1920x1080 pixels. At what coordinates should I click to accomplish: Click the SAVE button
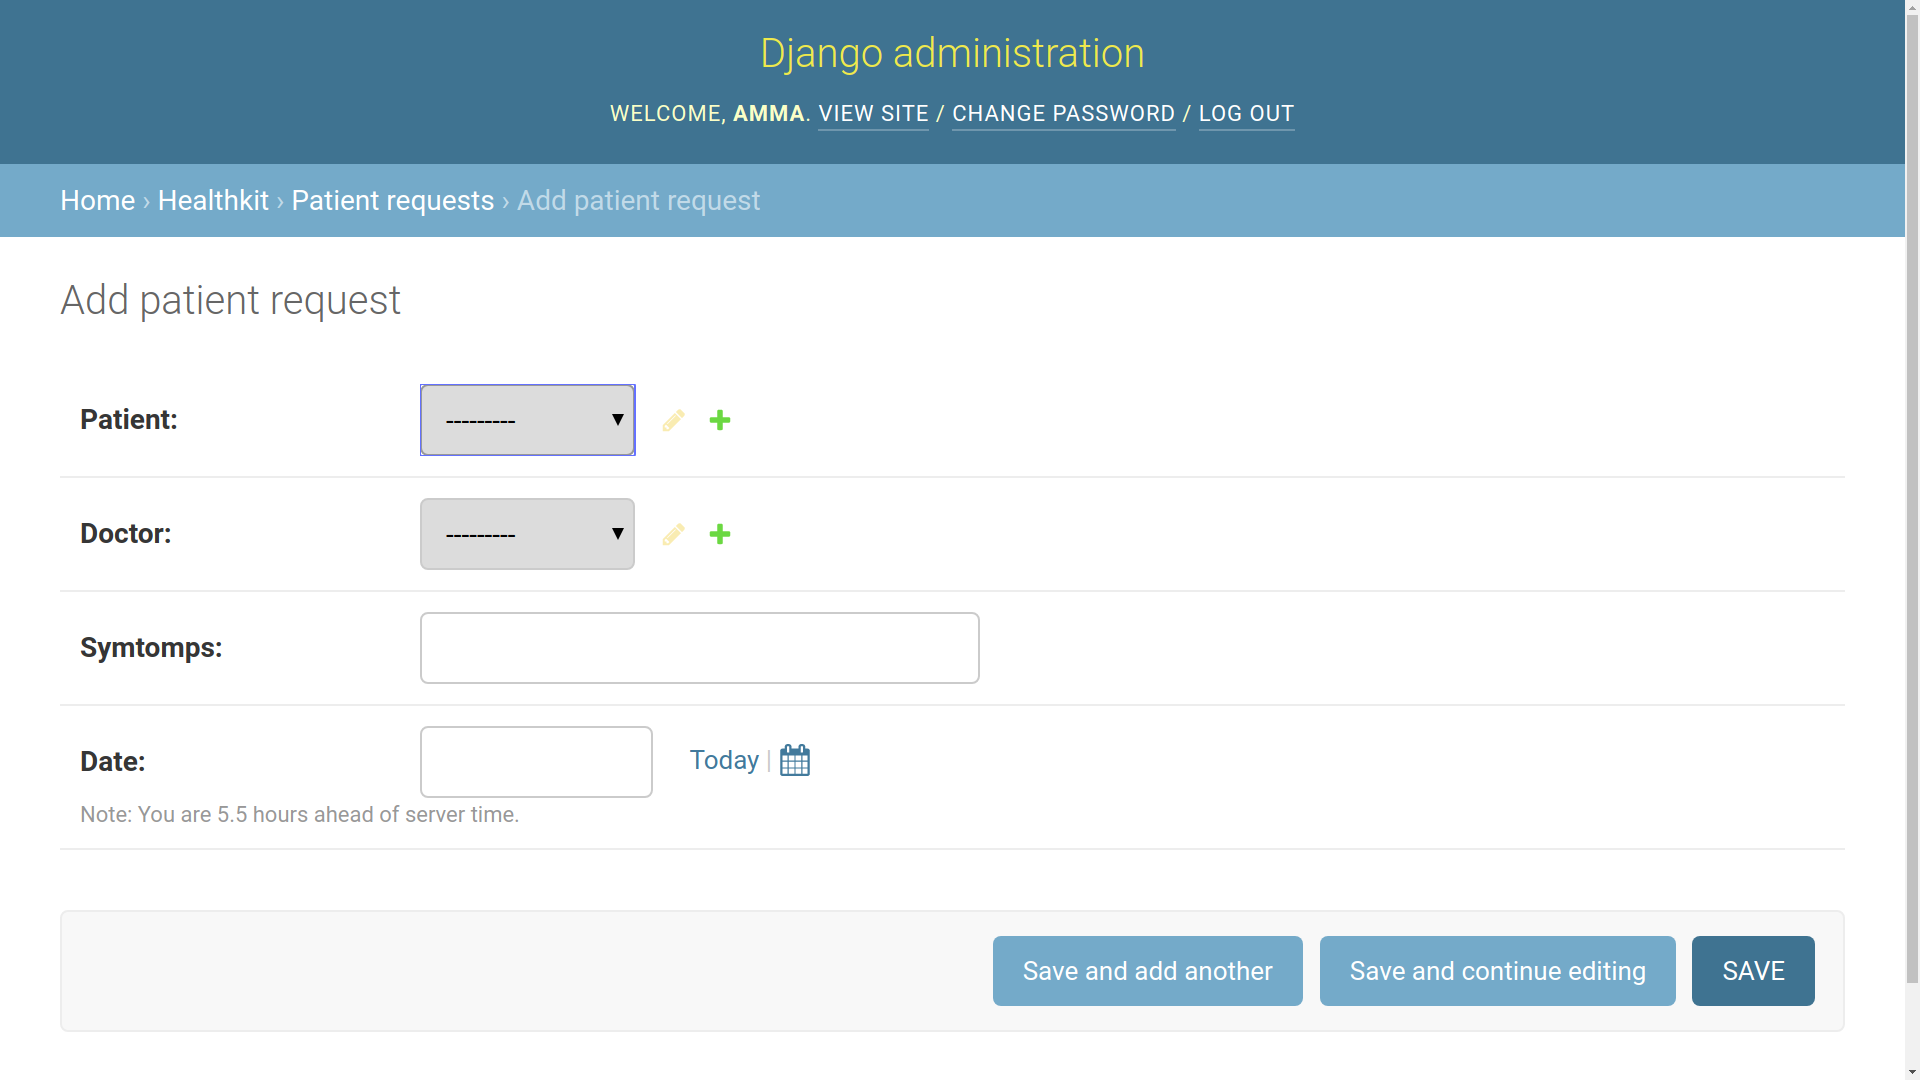click(1752, 971)
